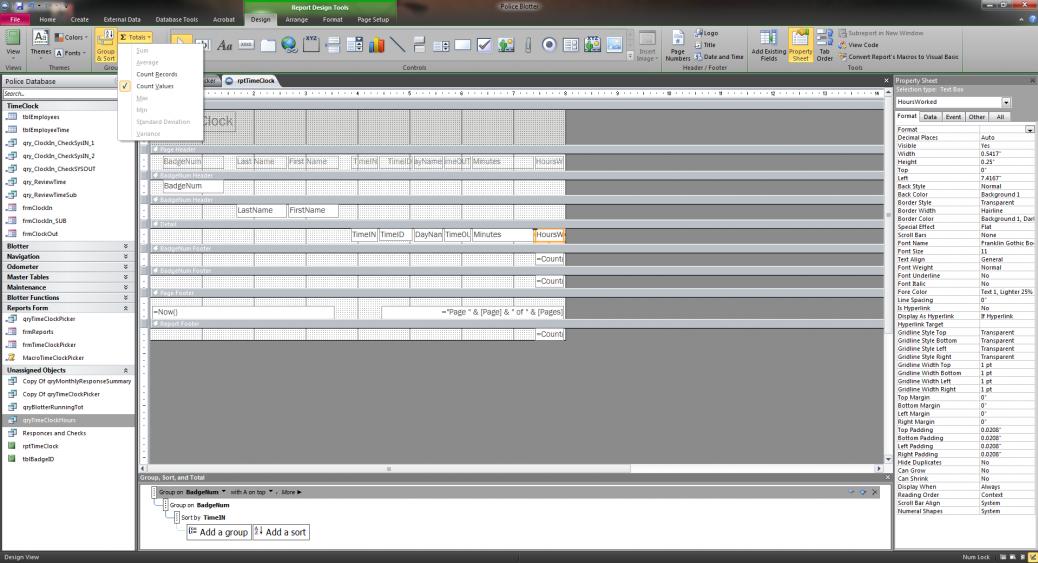Select the Image control tool
The width and height of the screenshot is (1038, 563).
(614, 45)
